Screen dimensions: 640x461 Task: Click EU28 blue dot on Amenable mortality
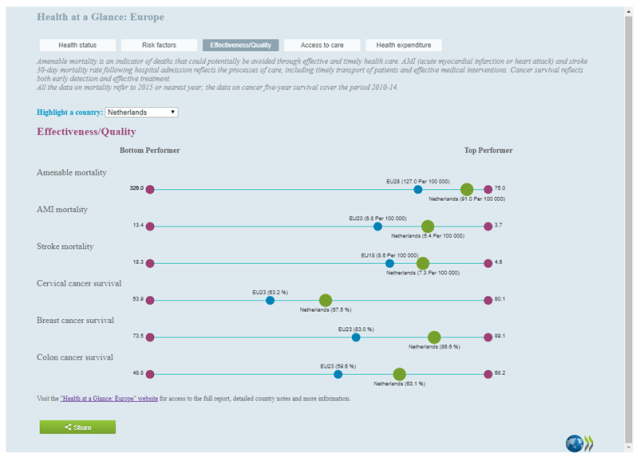(418, 189)
